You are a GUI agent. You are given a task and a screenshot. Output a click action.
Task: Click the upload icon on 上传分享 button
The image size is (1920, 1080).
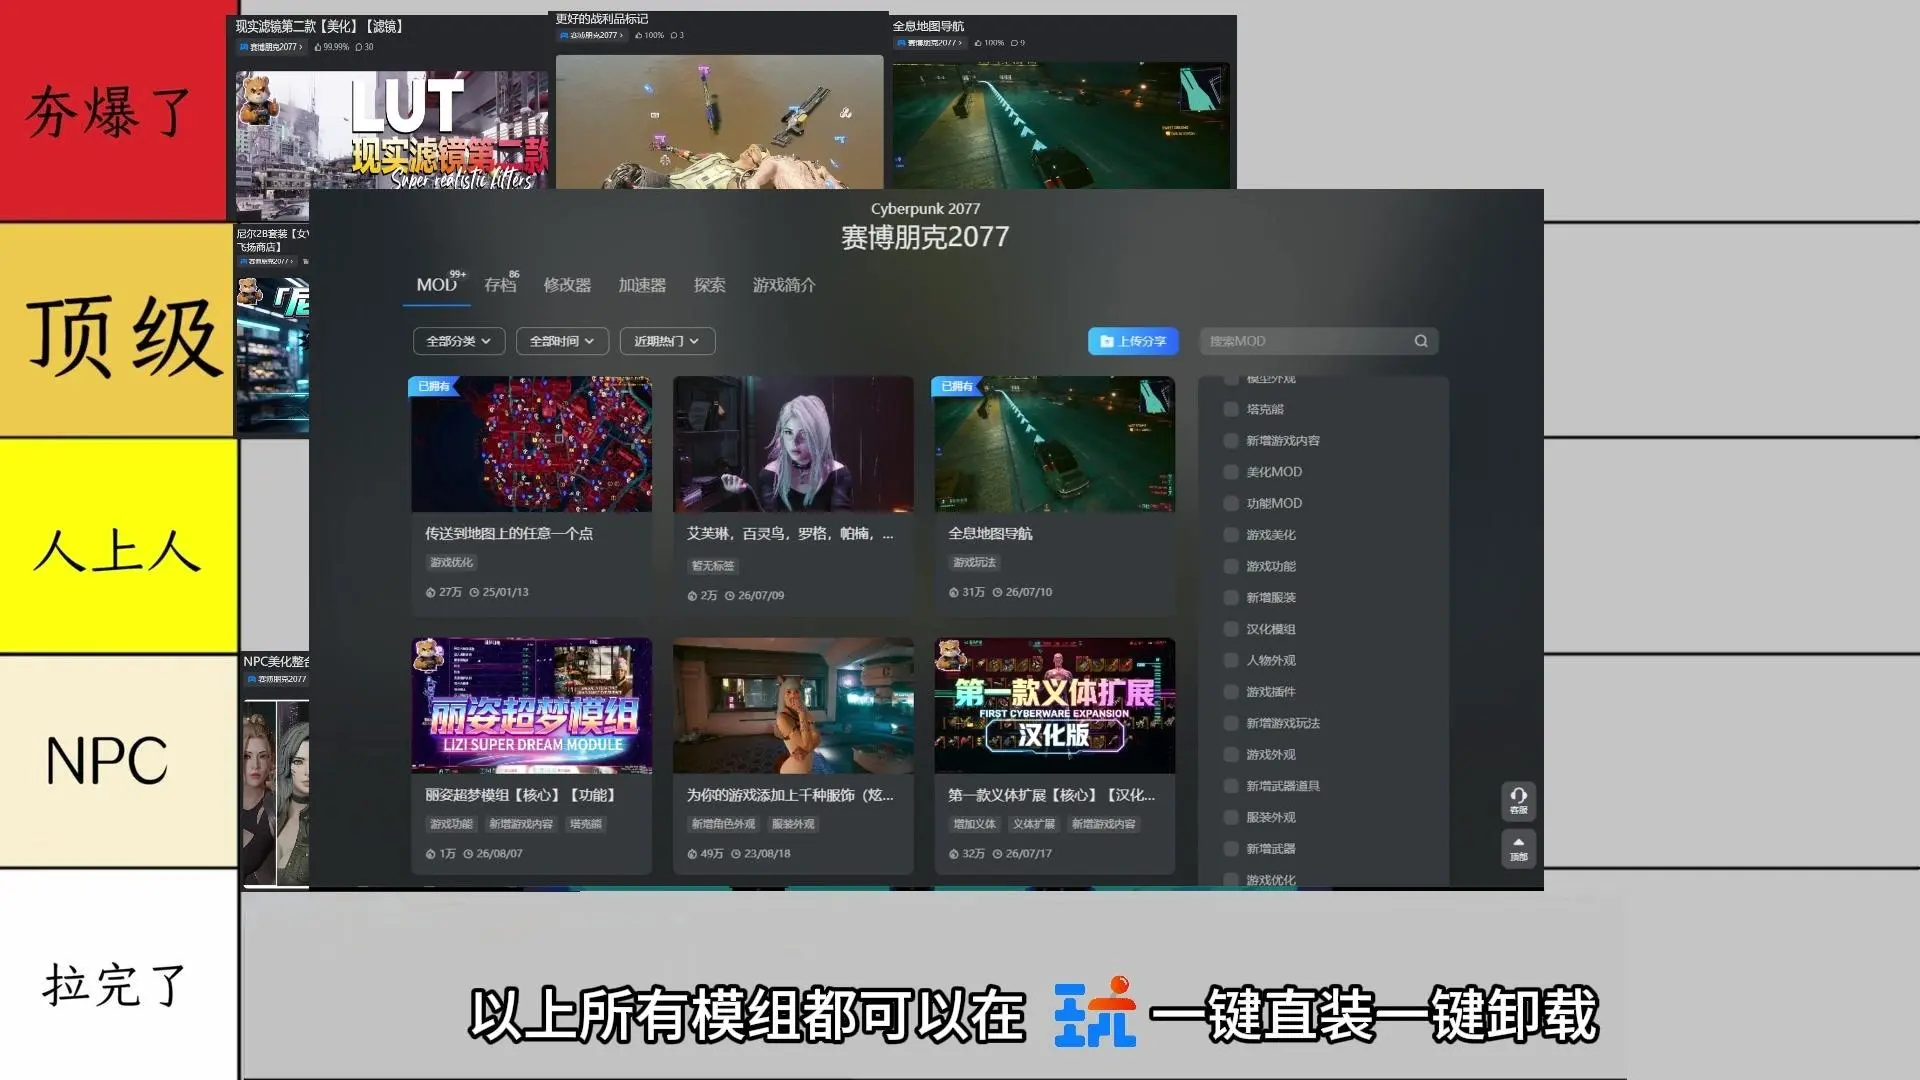click(x=1106, y=341)
